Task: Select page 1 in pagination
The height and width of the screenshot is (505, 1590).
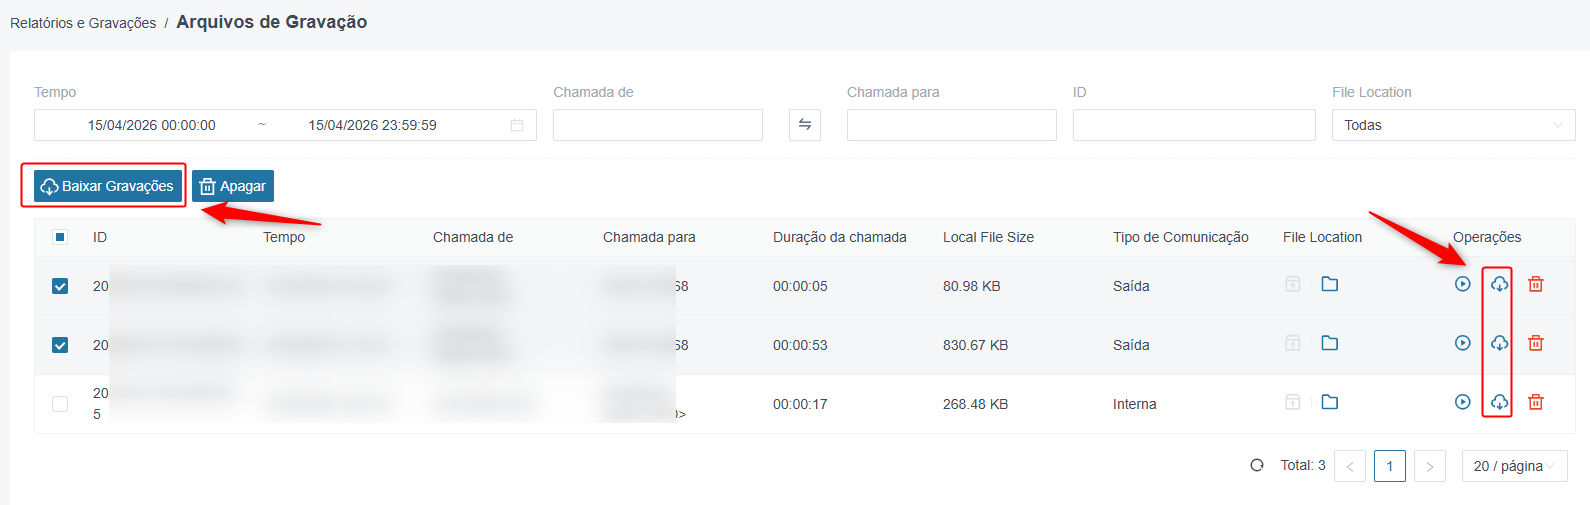Action: pyautogui.click(x=1390, y=466)
